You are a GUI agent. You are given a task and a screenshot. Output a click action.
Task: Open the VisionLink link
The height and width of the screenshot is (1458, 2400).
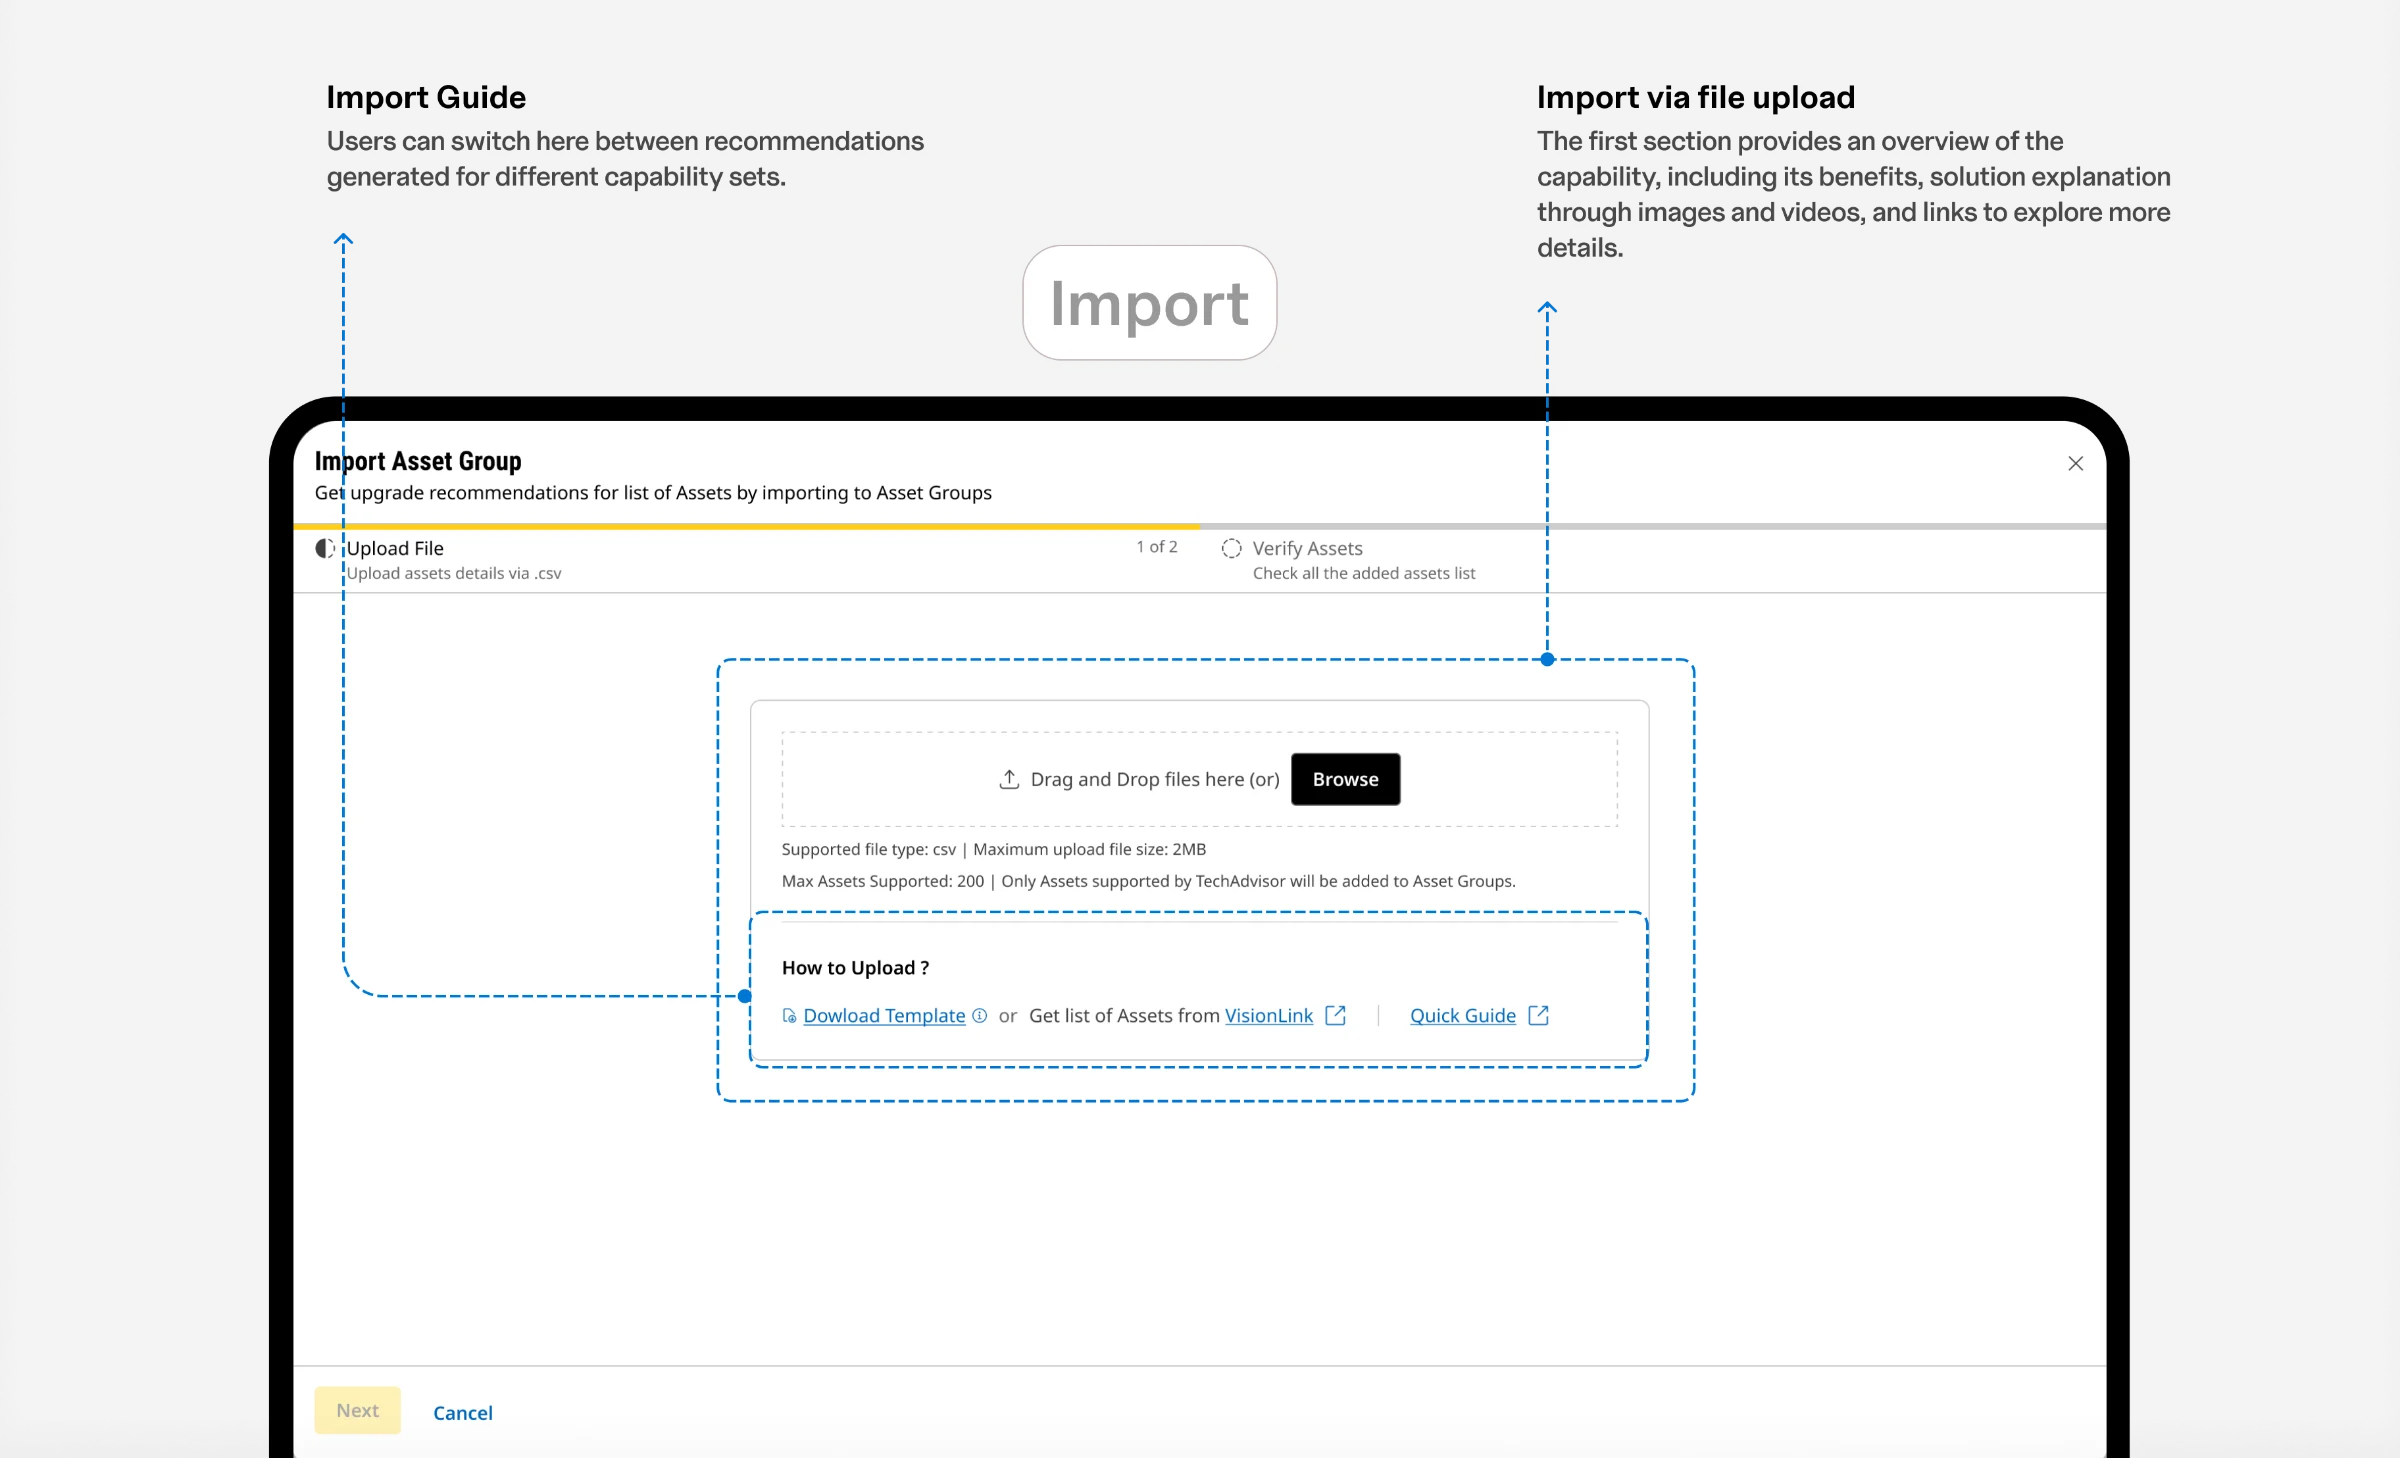click(1269, 1016)
